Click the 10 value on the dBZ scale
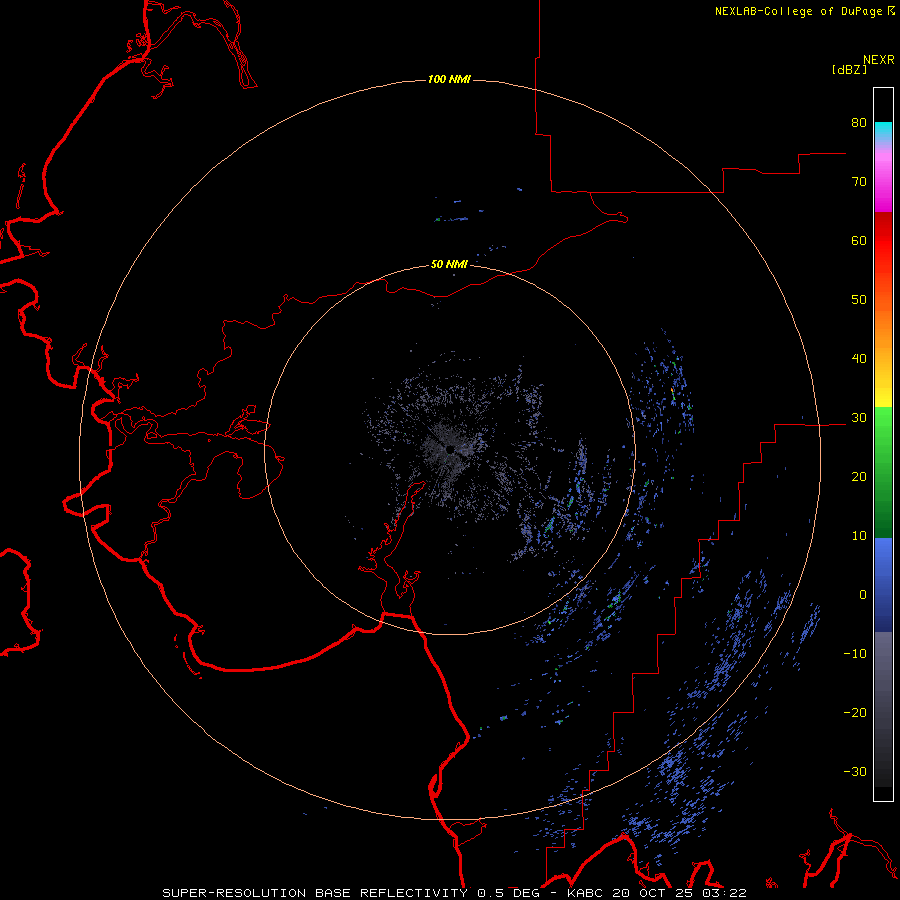Viewport: 900px width, 900px height. pyautogui.click(x=859, y=536)
